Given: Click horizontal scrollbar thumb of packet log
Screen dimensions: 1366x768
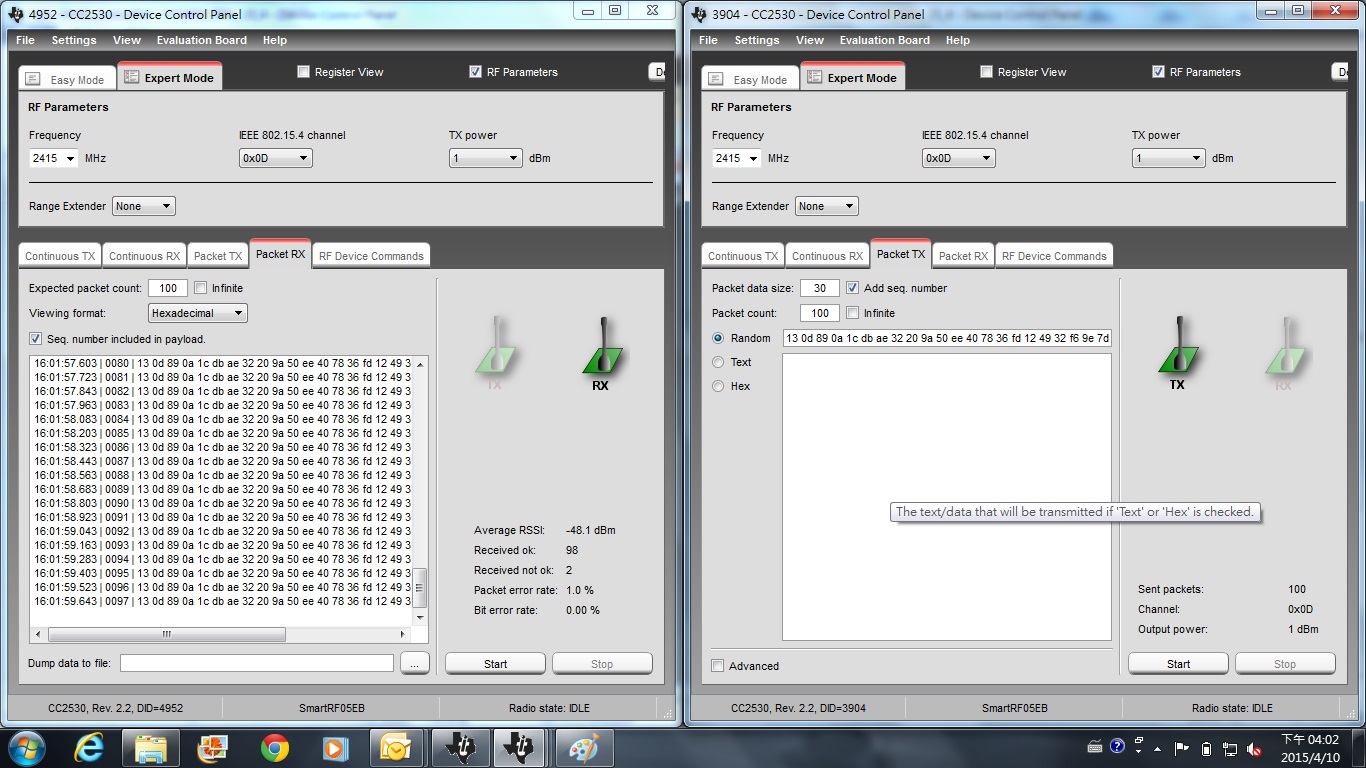Looking at the screenshot, I should (x=167, y=634).
